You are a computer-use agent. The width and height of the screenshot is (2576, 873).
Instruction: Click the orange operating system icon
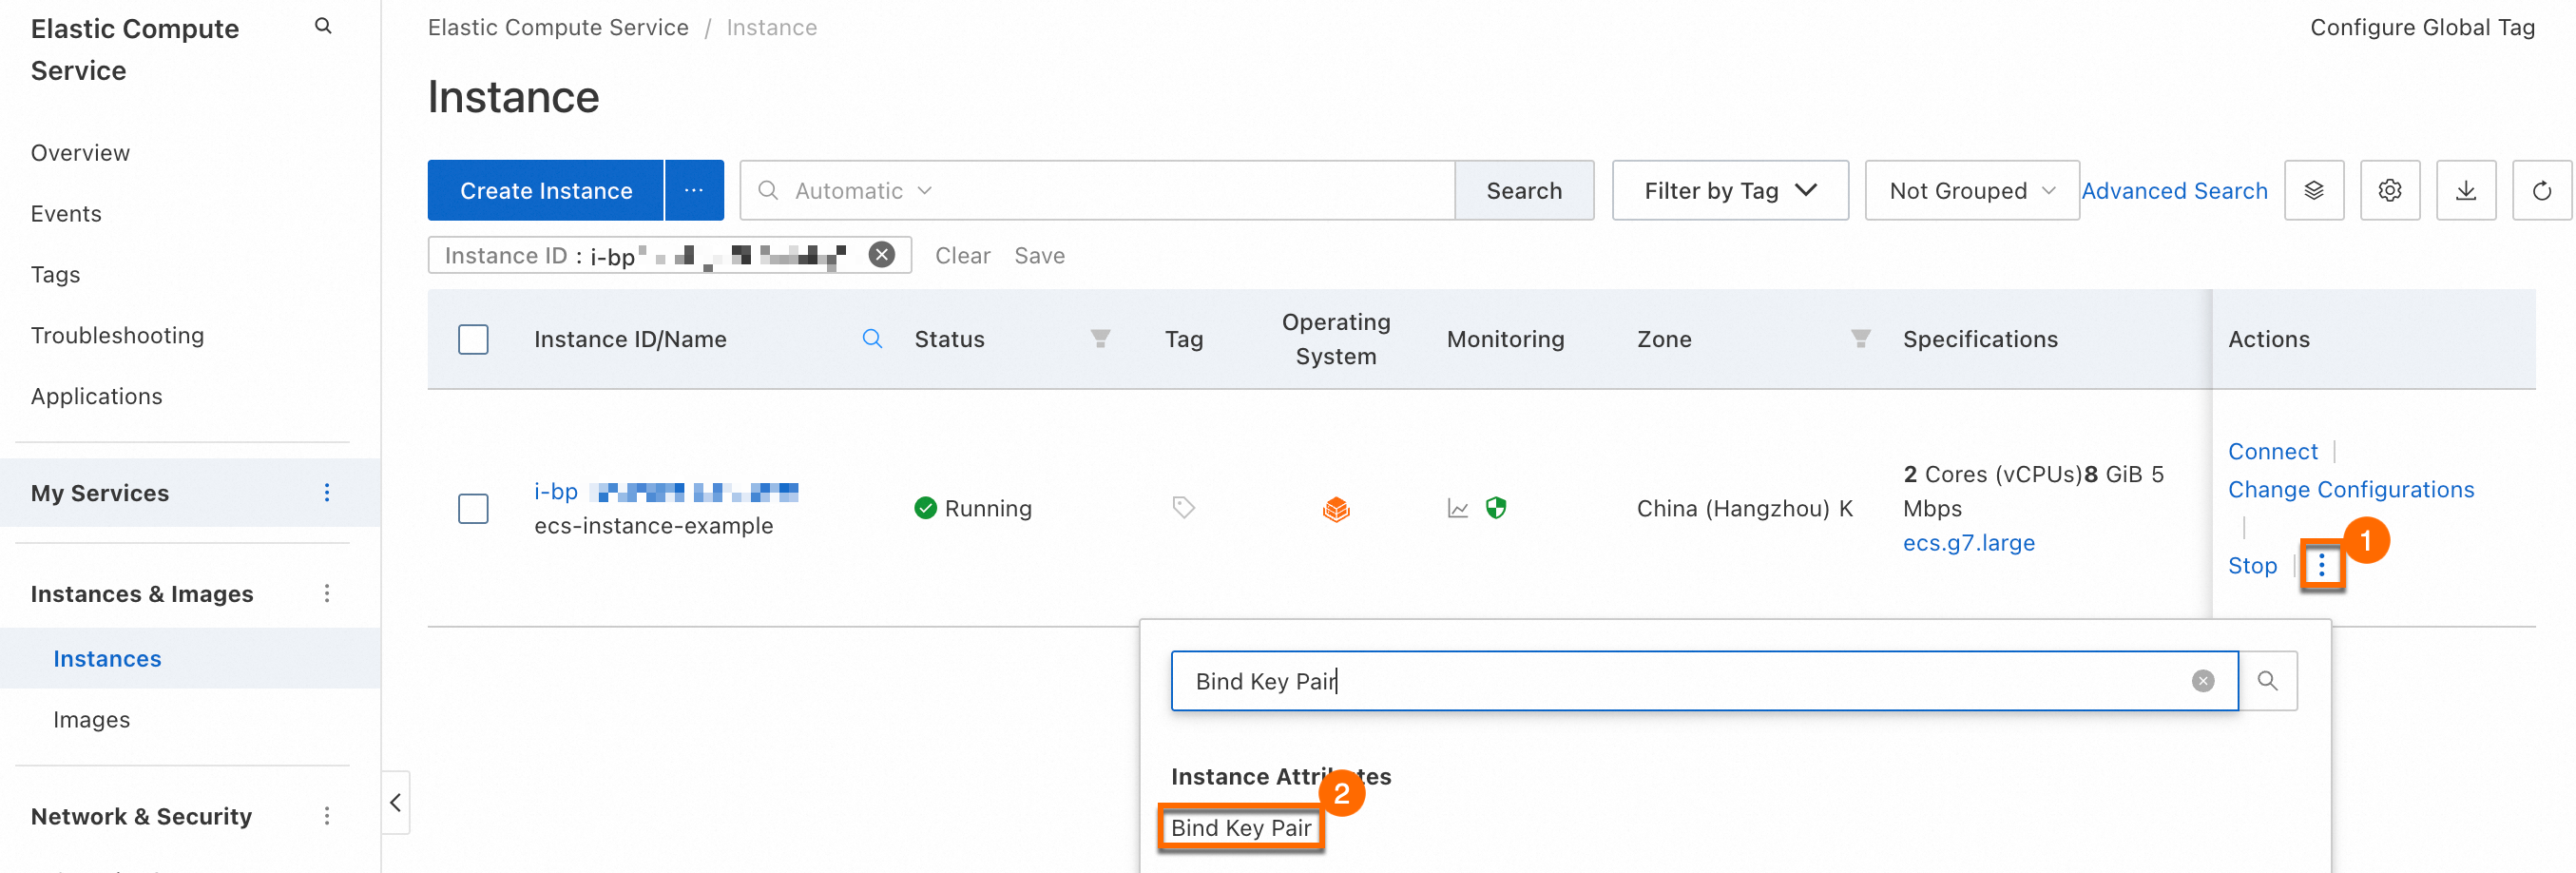click(x=1336, y=509)
